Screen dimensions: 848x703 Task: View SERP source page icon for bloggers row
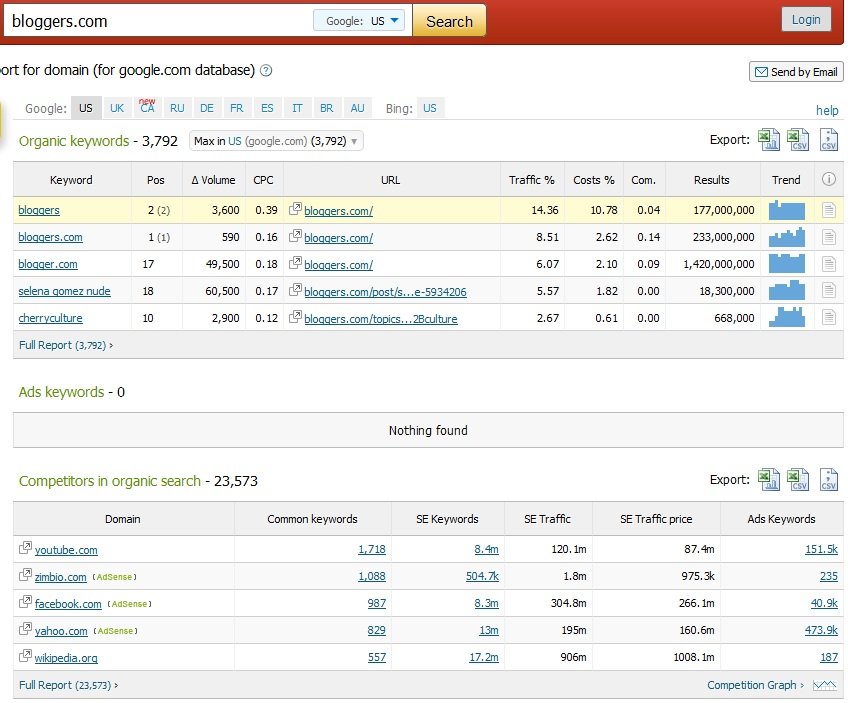(829, 210)
